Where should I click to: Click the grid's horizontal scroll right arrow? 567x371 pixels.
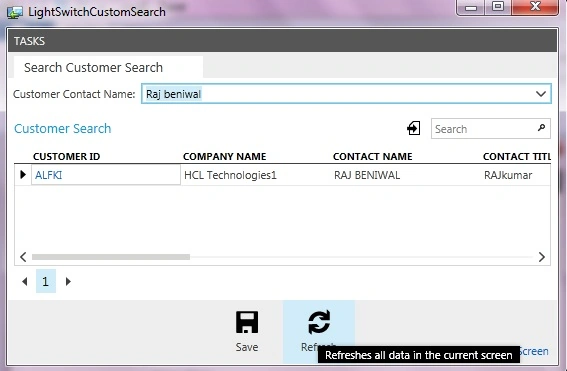542,257
